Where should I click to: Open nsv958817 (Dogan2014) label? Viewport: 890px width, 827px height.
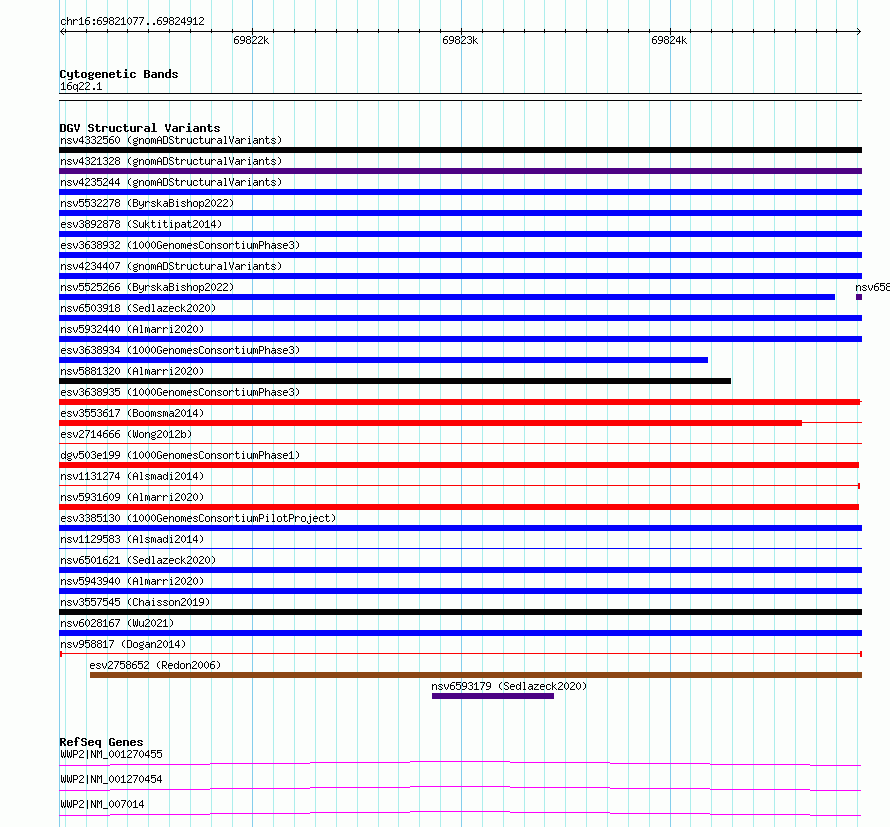123,644
